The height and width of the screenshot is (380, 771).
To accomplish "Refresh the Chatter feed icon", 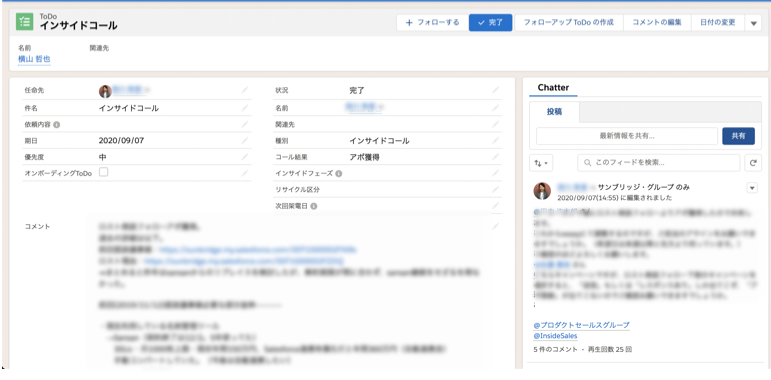I will 753,163.
